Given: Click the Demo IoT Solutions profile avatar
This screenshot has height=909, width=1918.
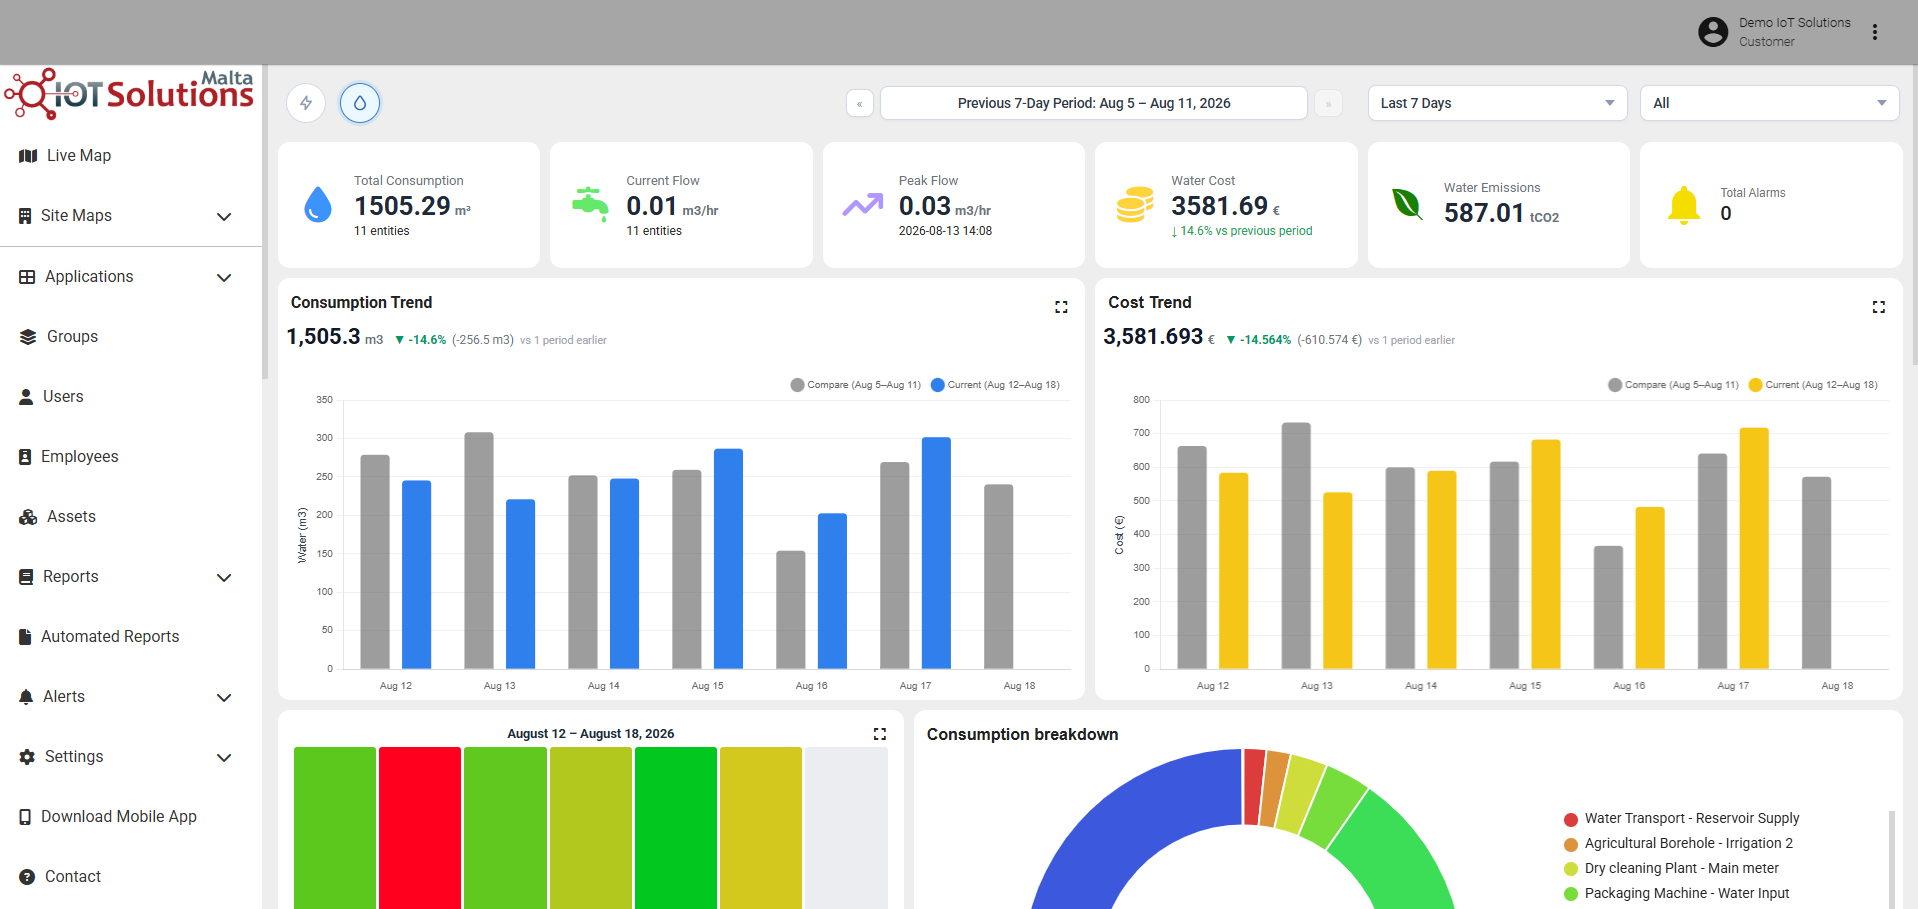Looking at the screenshot, I should (x=1713, y=32).
